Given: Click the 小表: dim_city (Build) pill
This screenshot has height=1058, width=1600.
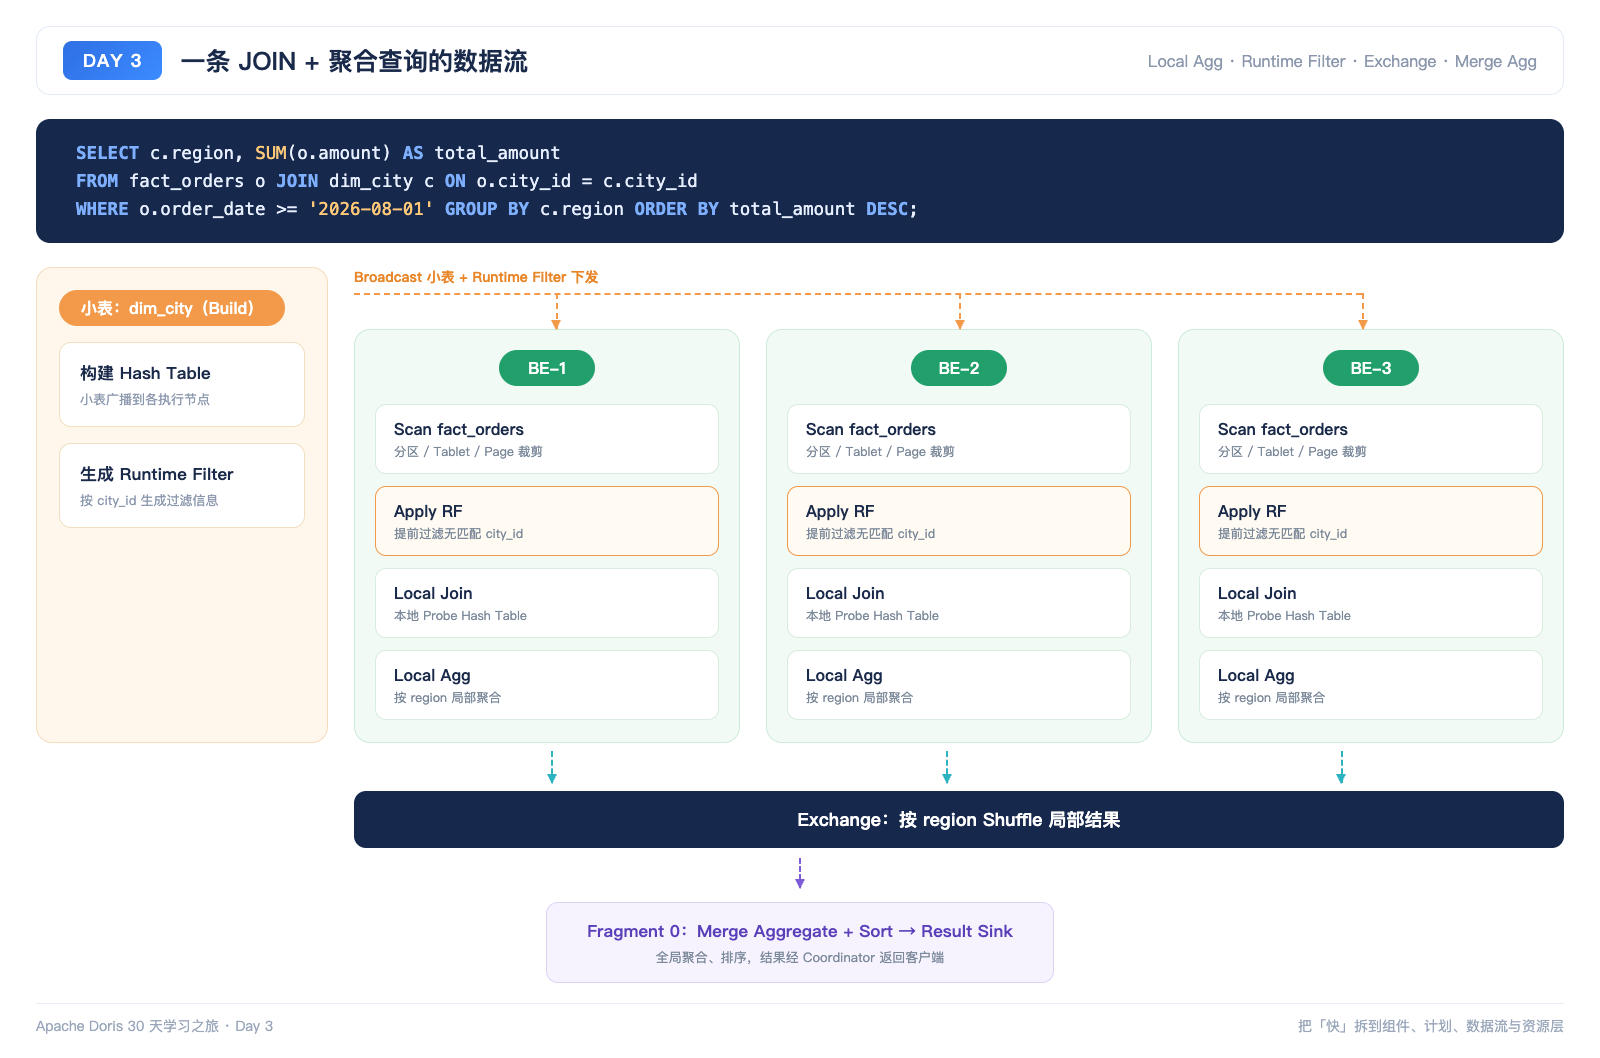Looking at the screenshot, I should (x=172, y=308).
